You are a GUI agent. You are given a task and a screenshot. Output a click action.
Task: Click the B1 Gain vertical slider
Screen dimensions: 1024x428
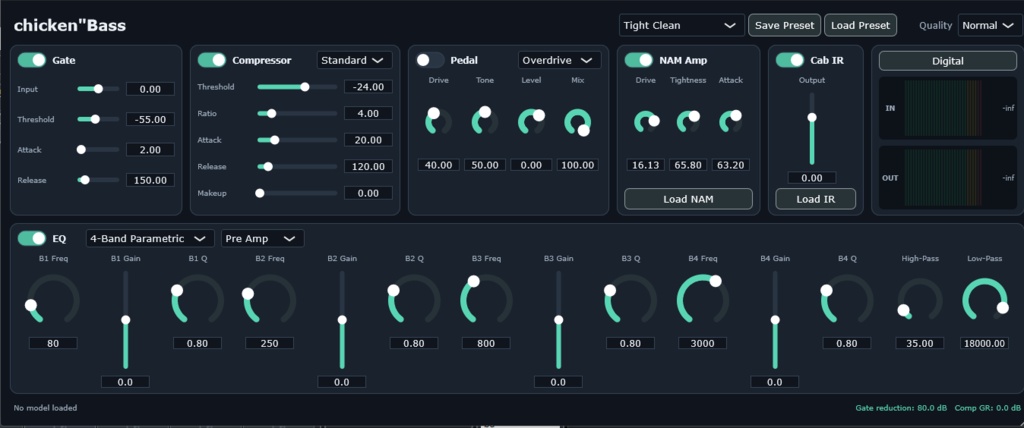[x=125, y=320]
